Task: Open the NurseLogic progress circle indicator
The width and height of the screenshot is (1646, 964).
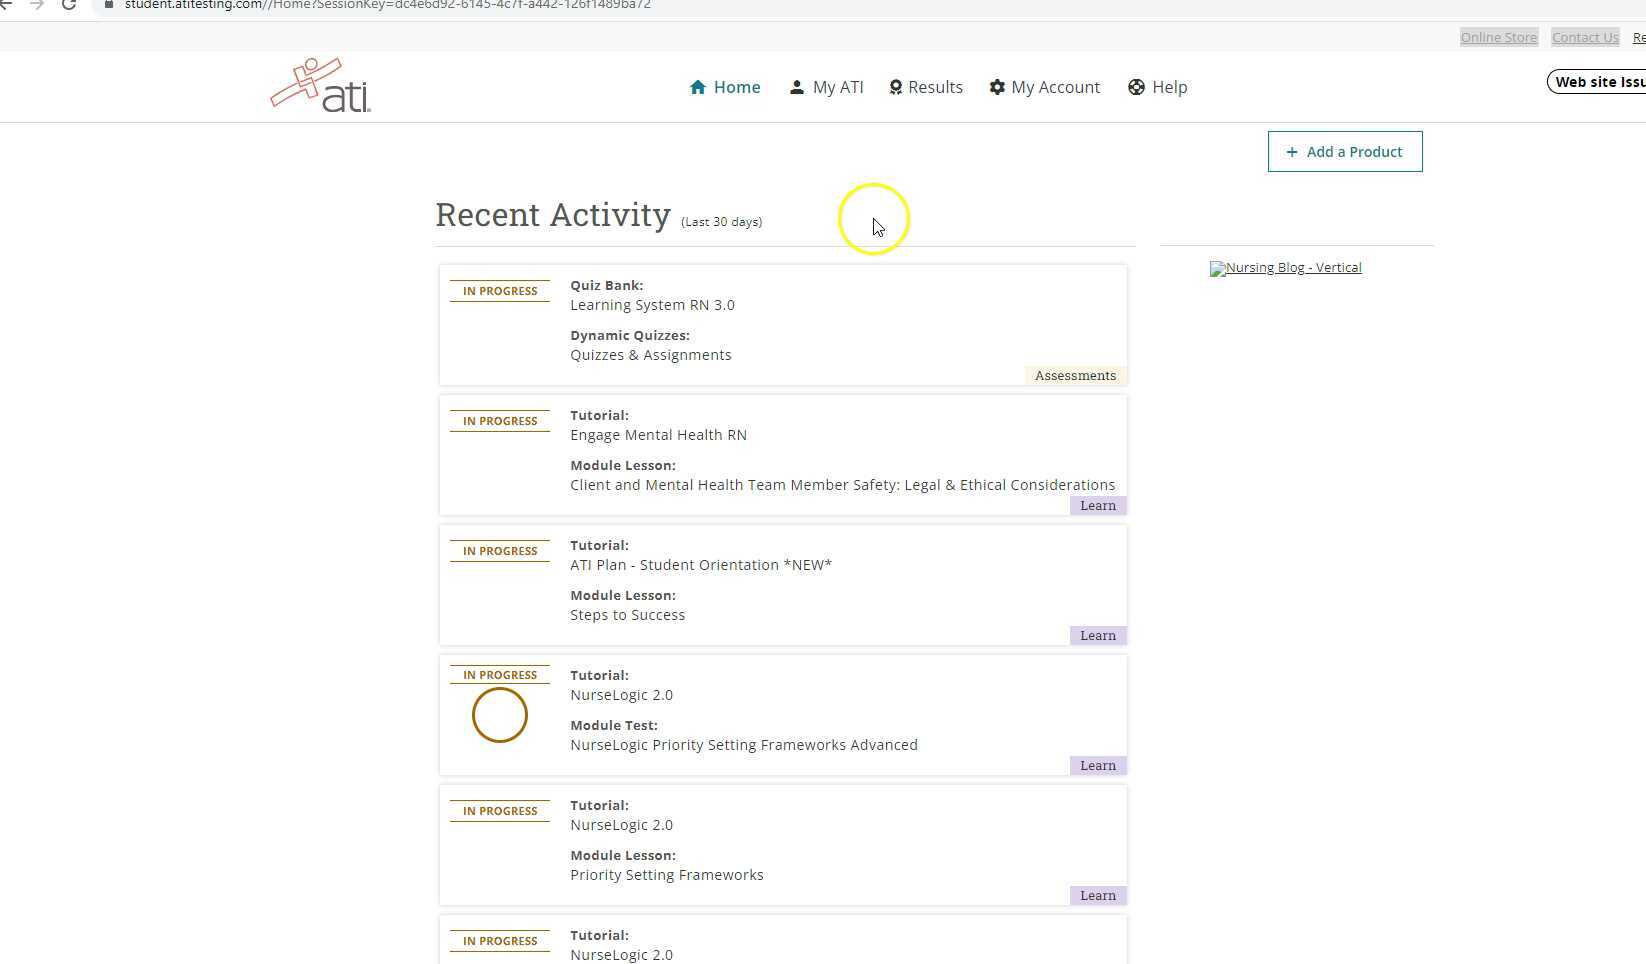Action: [499, 715]
